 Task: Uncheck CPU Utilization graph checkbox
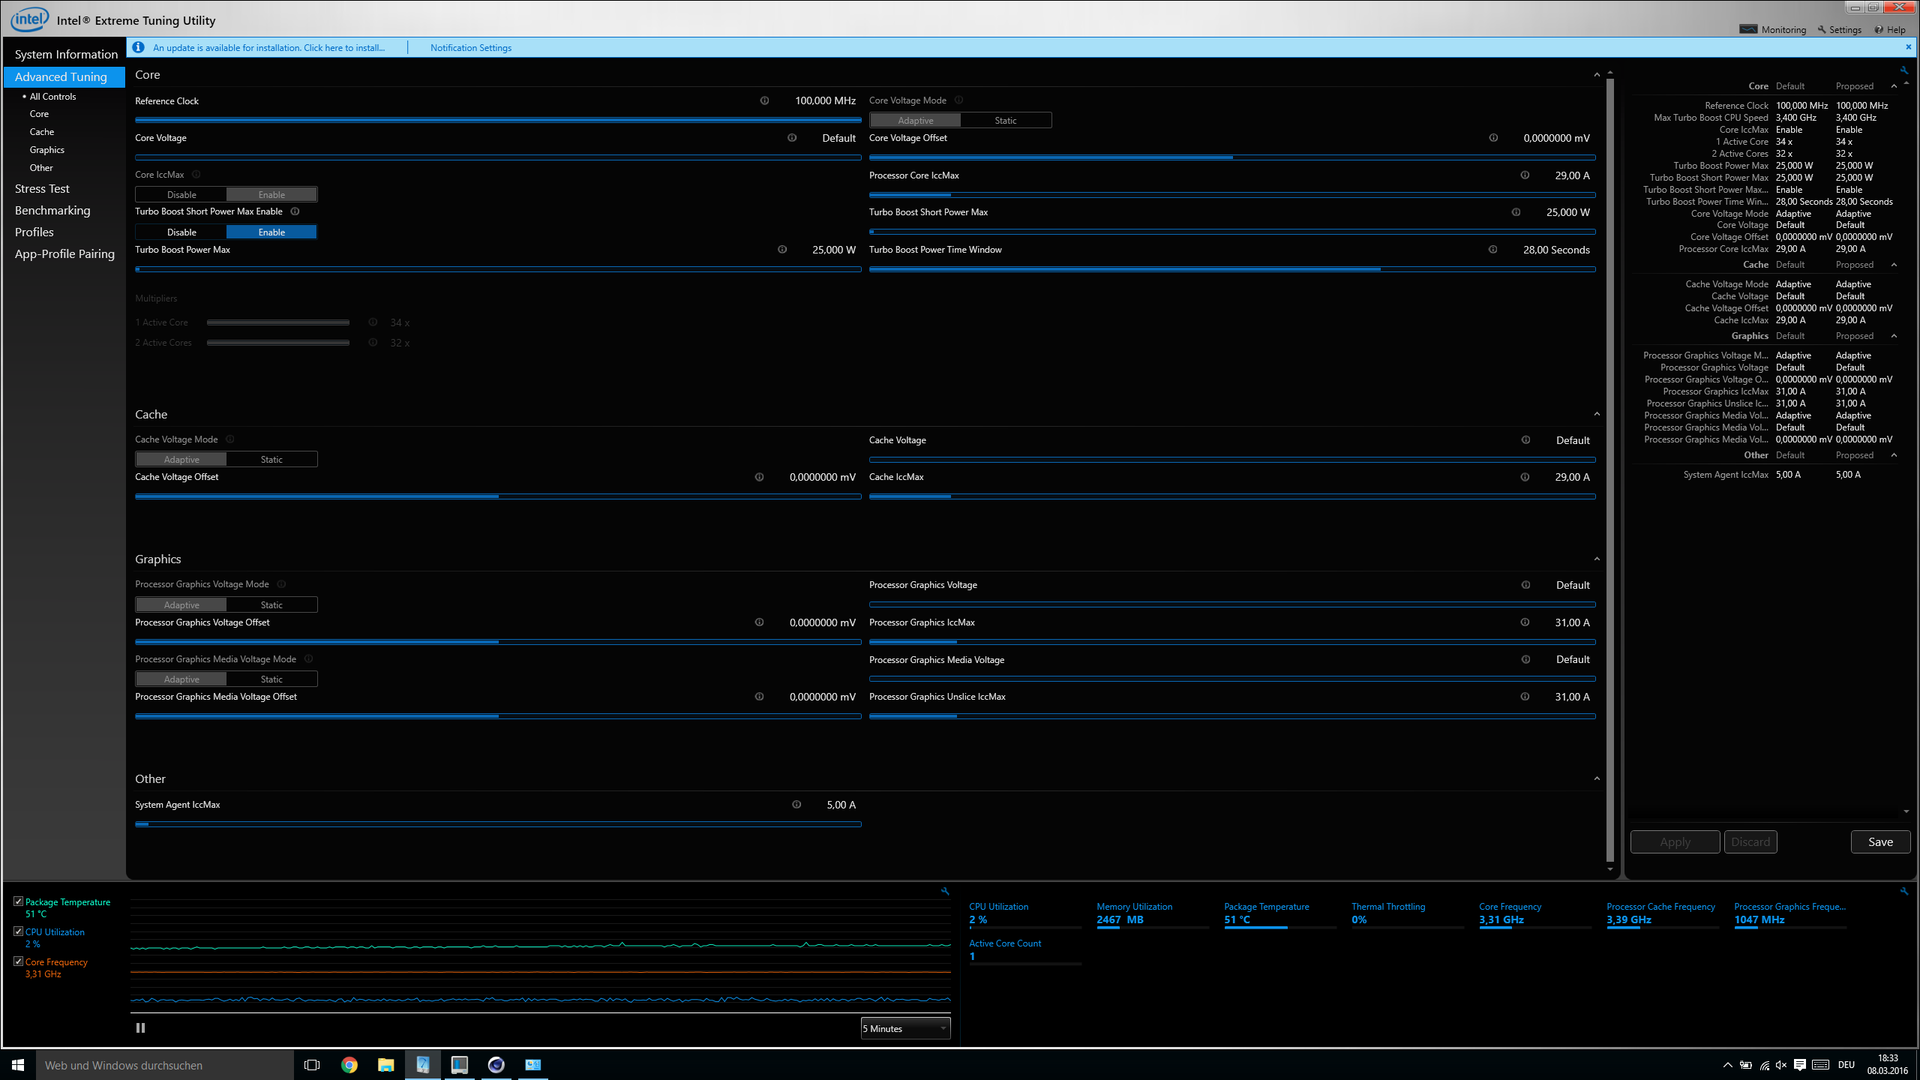18,932
